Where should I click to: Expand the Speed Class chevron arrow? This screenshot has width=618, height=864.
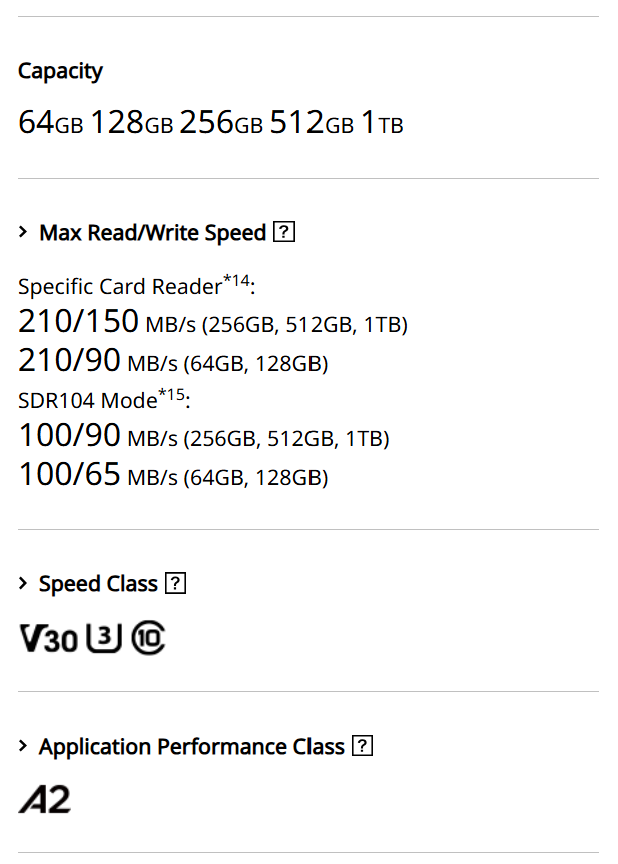pos(23,584)
